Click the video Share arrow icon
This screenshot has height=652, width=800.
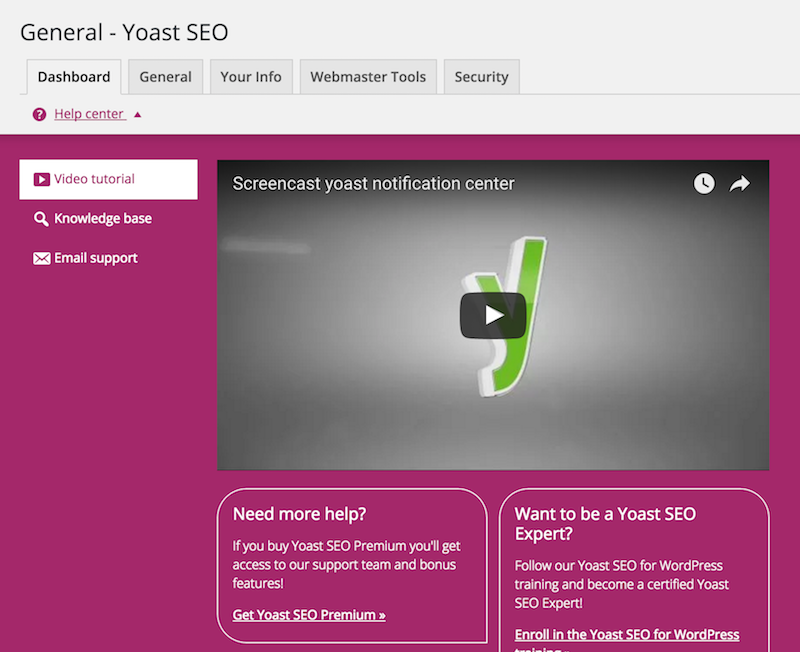tap(740, 184)
